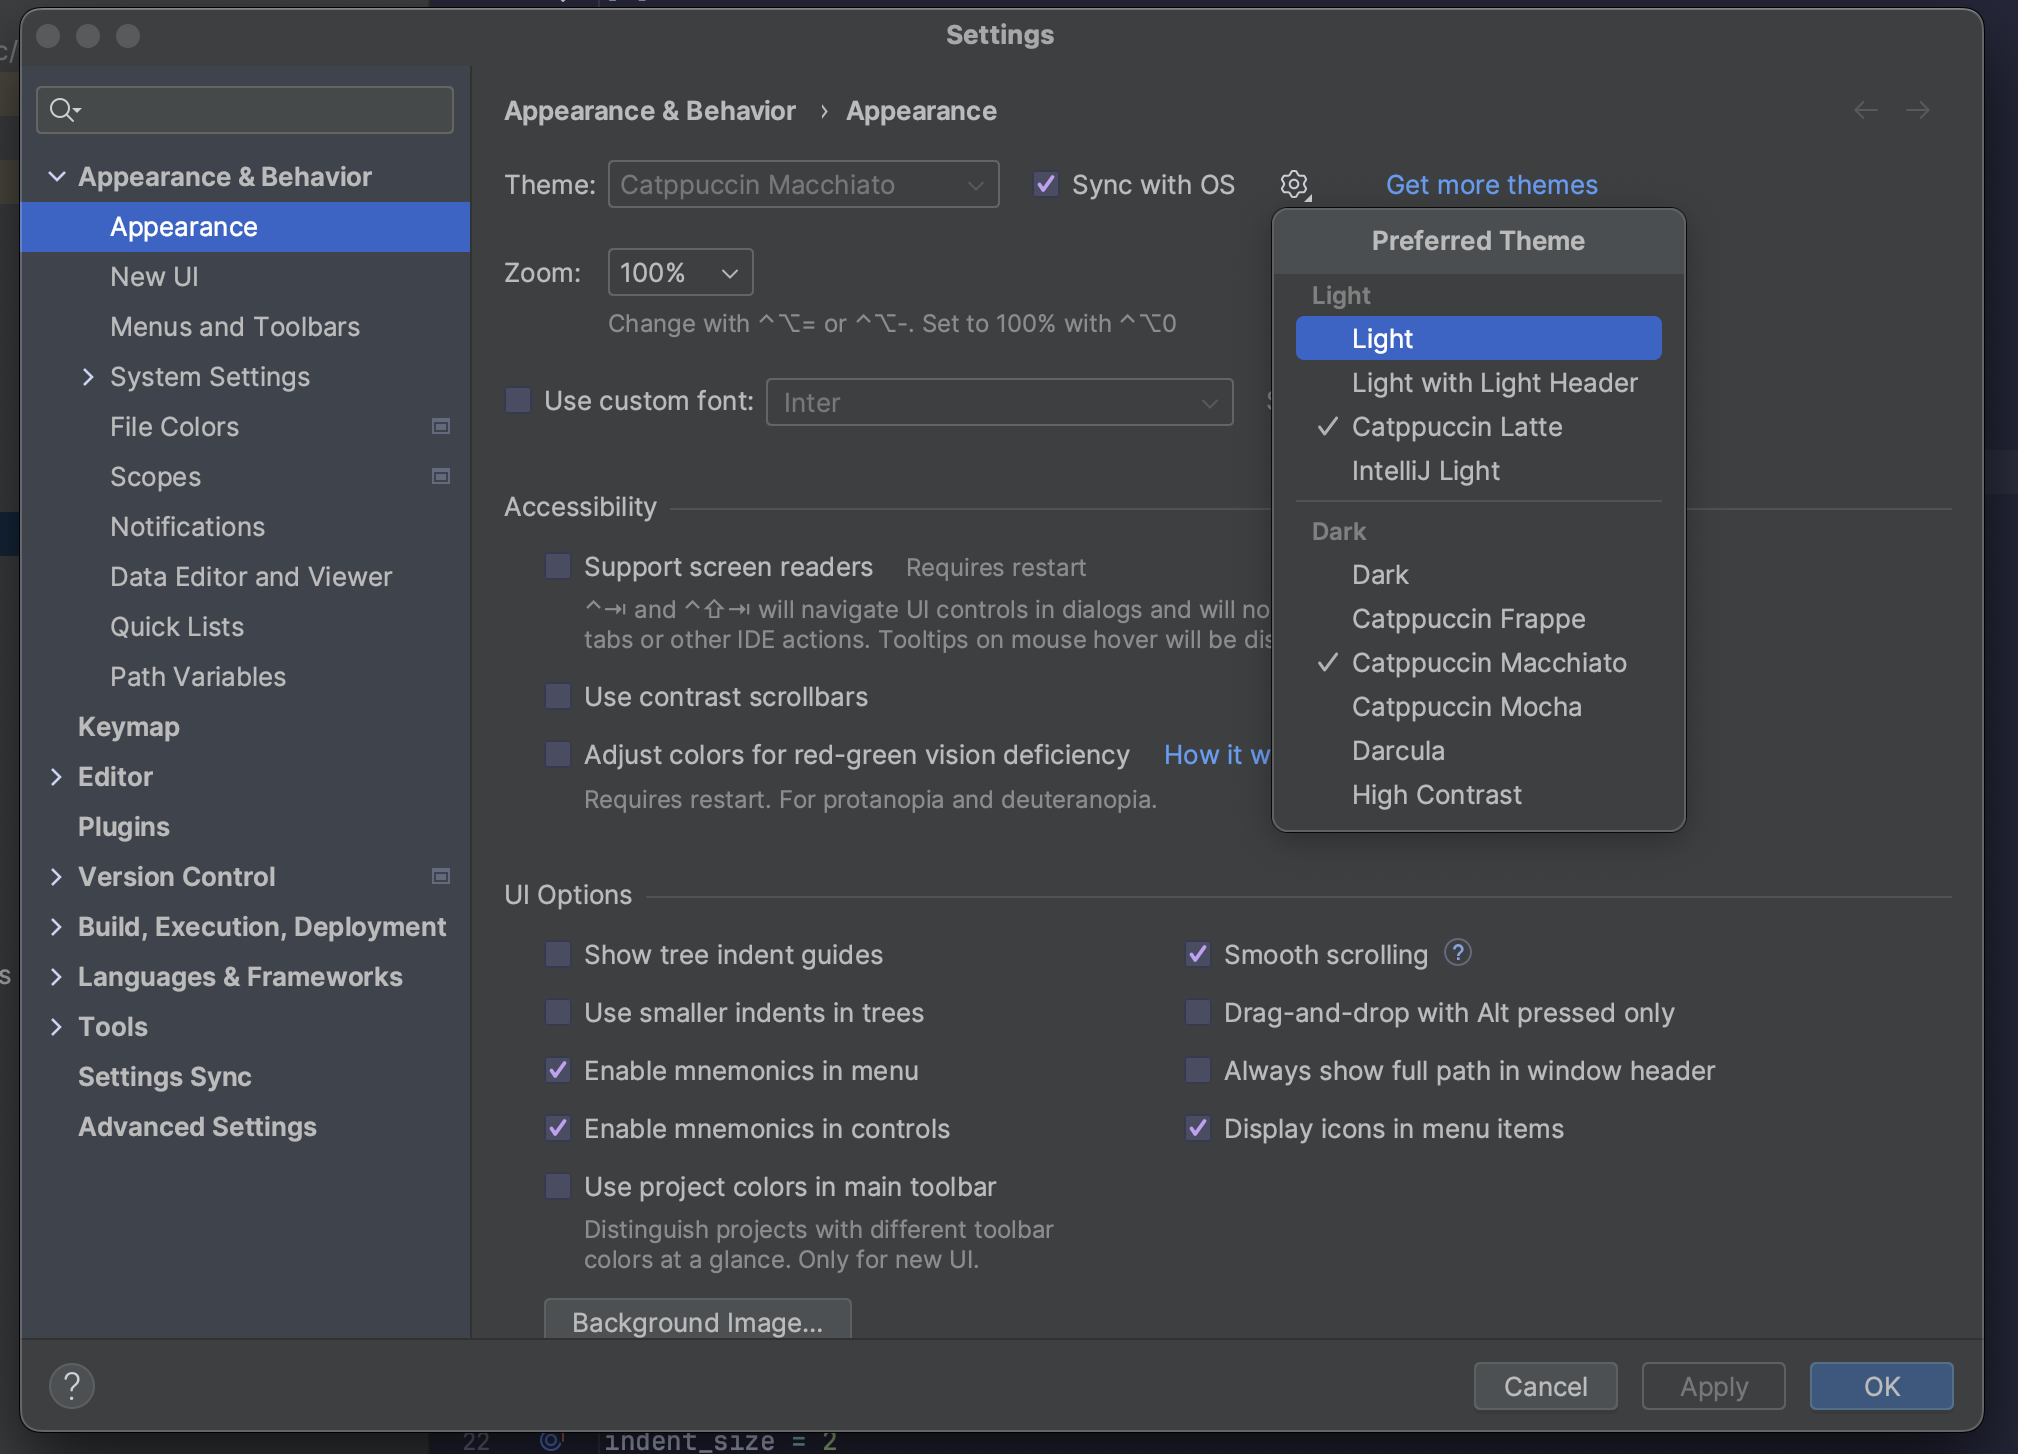Select Darcula in the theme popup
This screenshot has width=2018, height=1454.
1398,750
